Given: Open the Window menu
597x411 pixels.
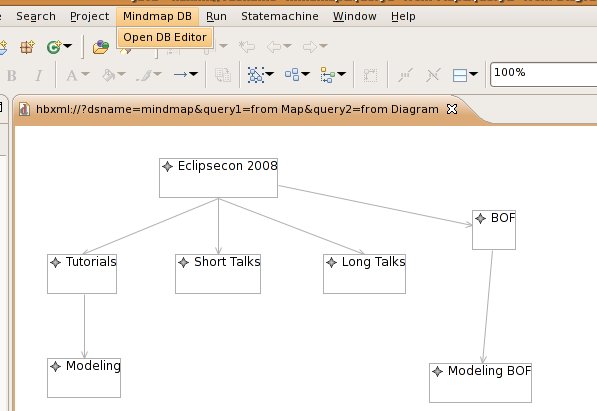Looking at the screenshot, I should coord(354,16).
